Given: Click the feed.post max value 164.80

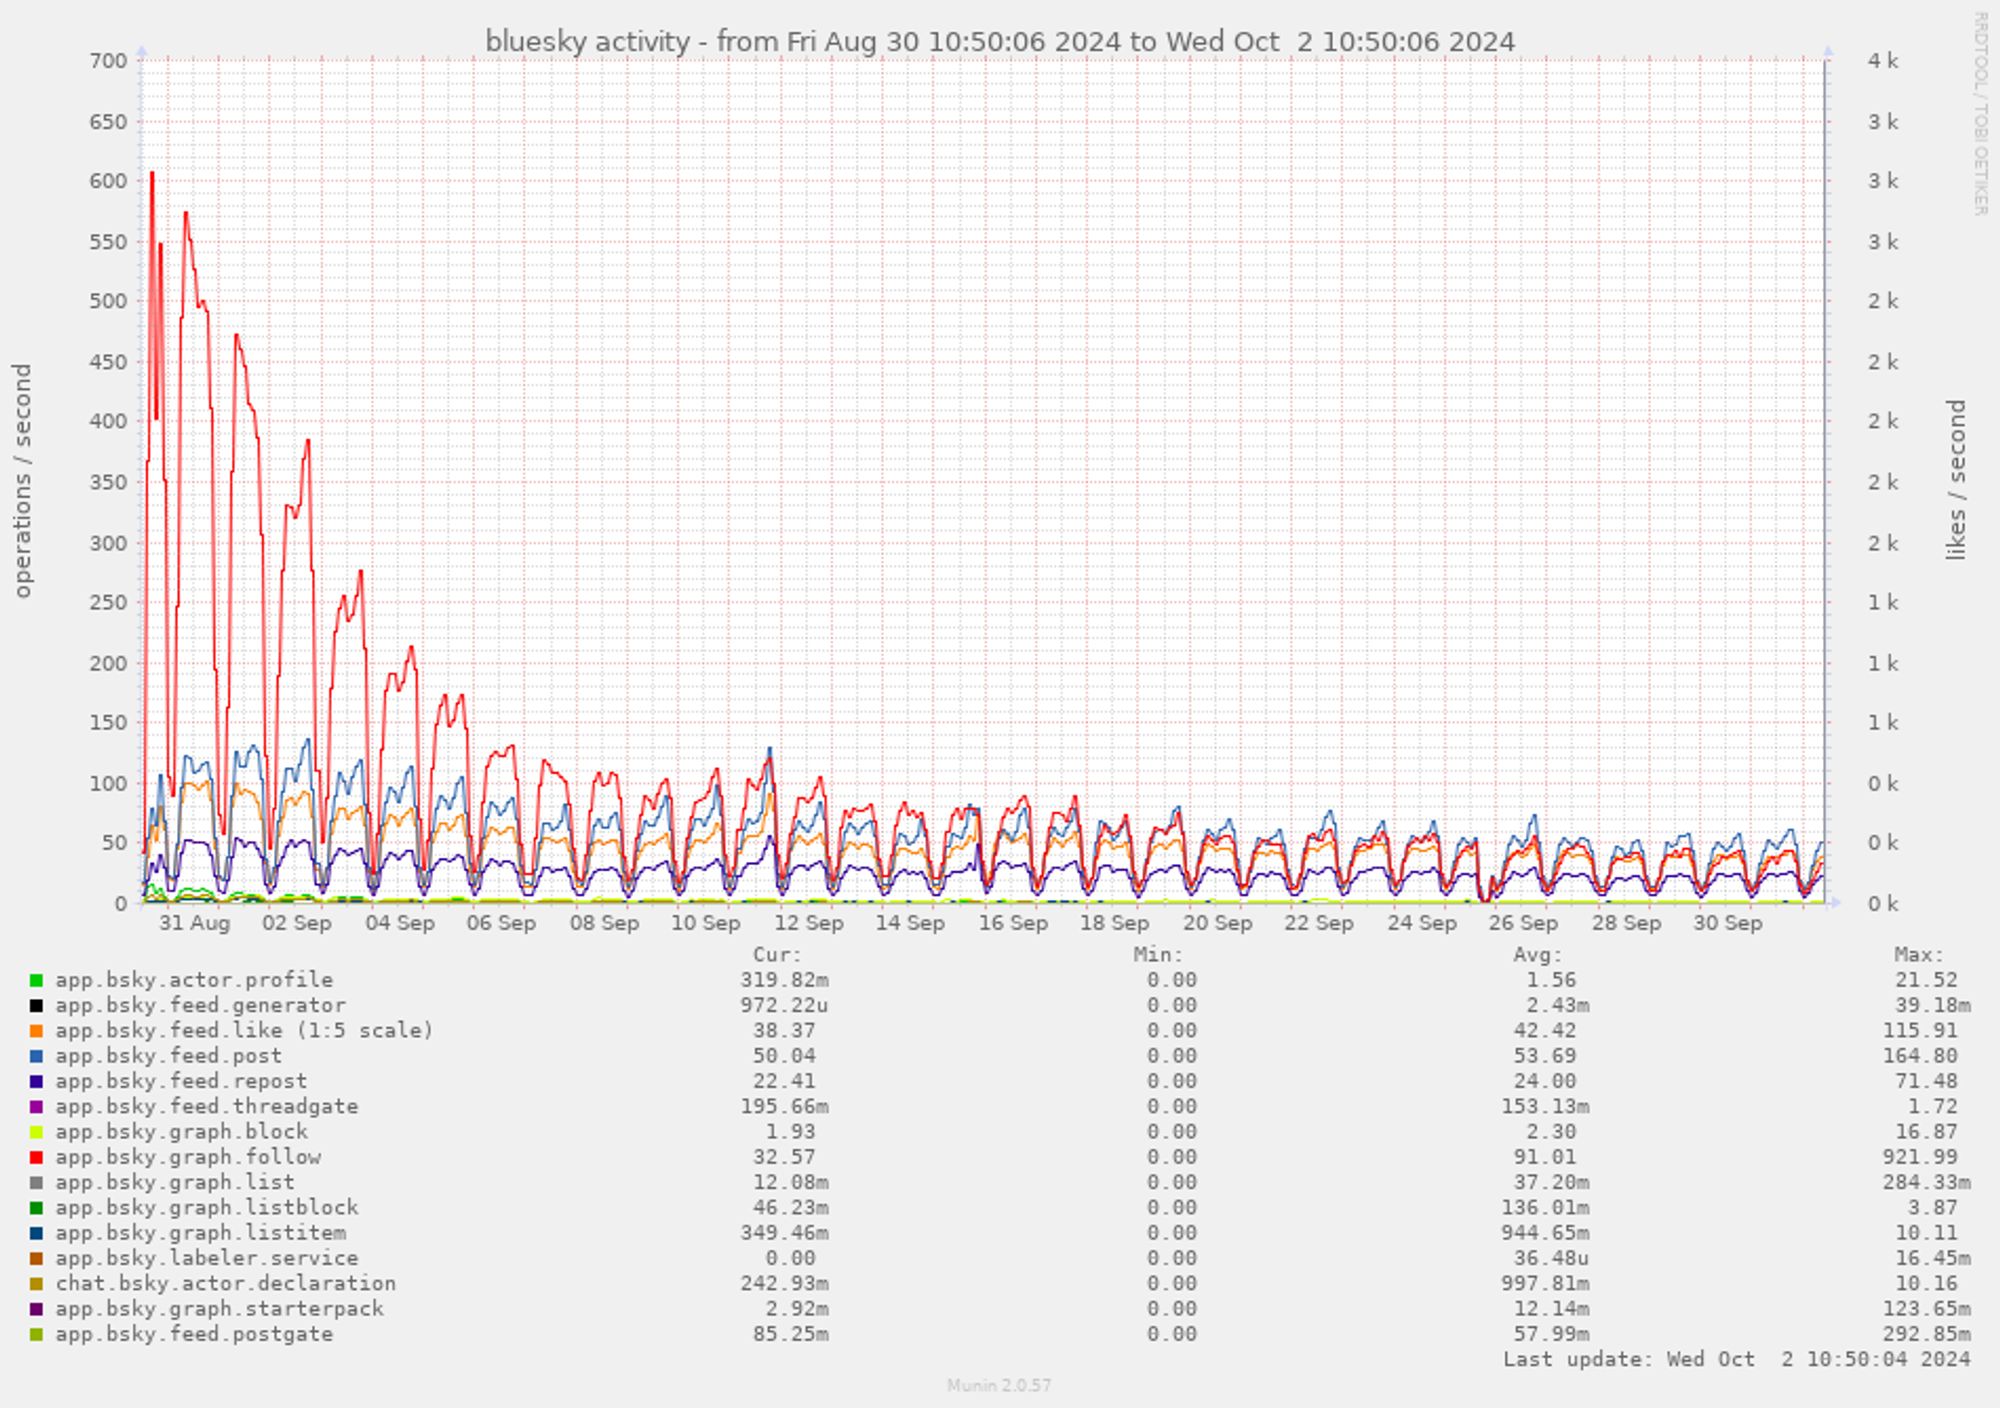Looking at the screenshot, I should (1920, 1056).
